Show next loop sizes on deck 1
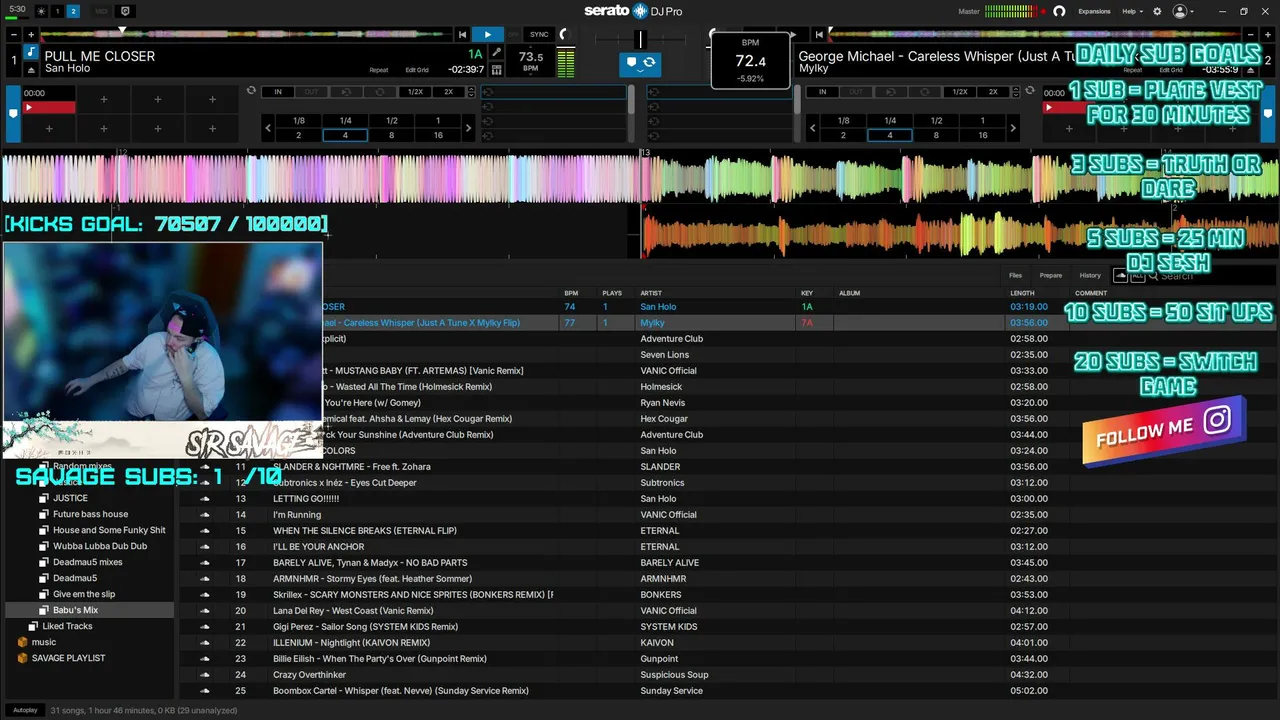 coord(468,128)
